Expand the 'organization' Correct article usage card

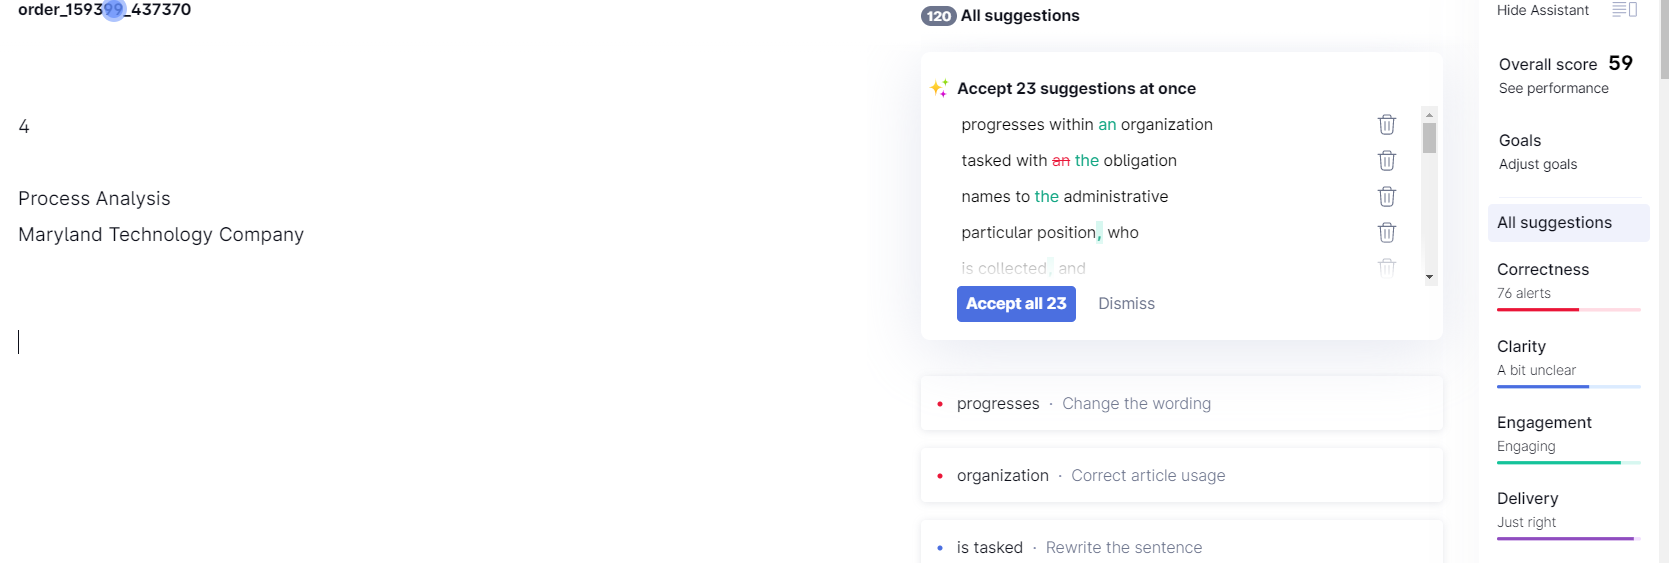pyautogui.click(x=1181, y=475)
